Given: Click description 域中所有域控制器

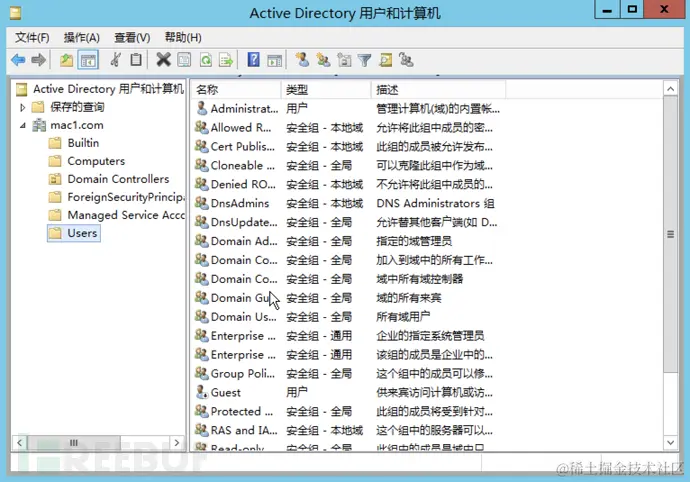Looking at the screenshot, I should tap(419, 279).
